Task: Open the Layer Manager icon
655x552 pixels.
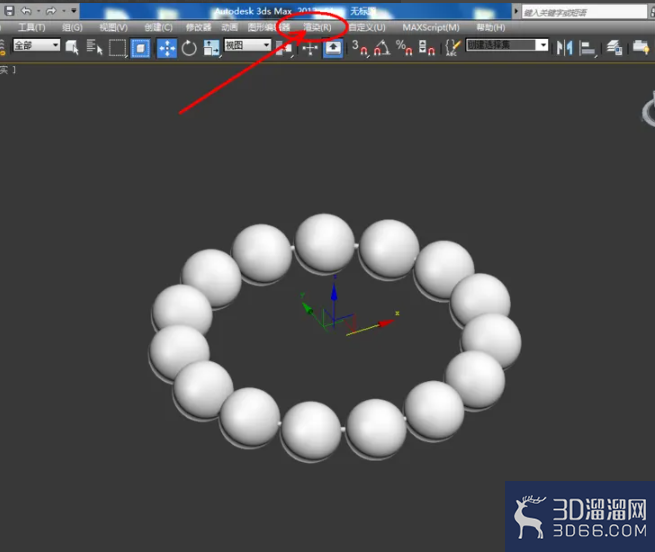Action: tap(614, 48)
